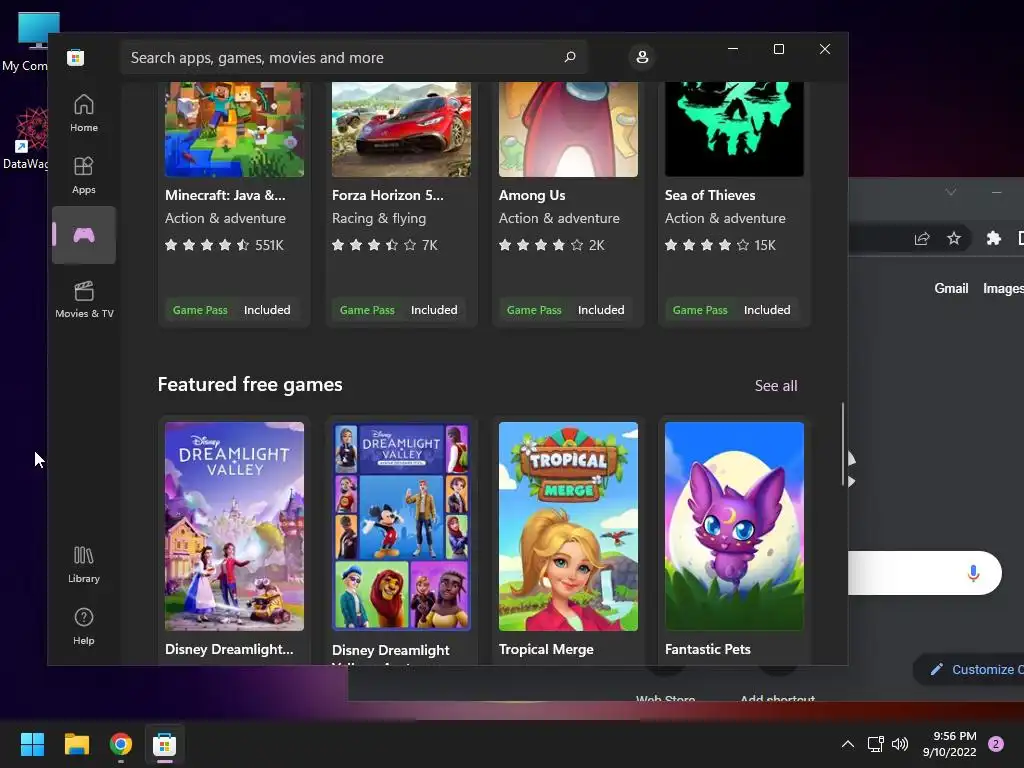Viewport: 1024px width, 768px height.
Task: Click the Fantastic Pets title text
Action: tap(707, 649)
